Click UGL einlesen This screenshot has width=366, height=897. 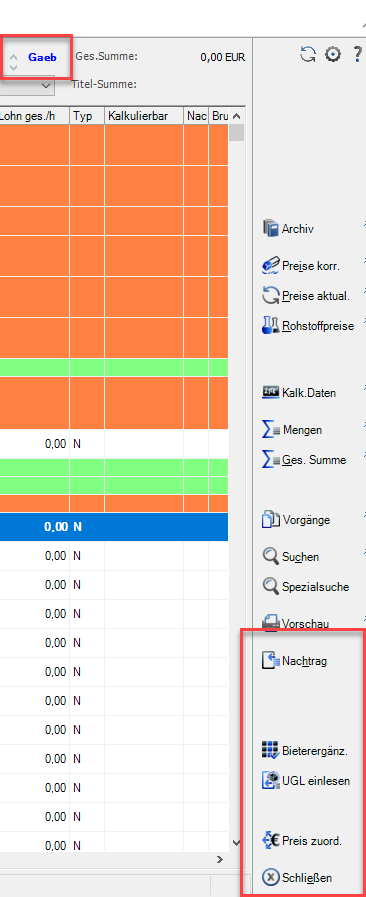305,780
